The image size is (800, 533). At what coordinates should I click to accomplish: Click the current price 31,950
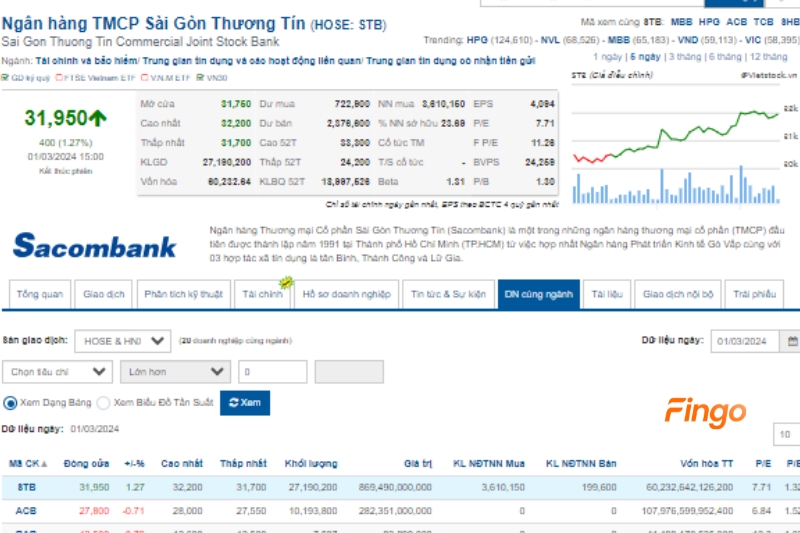tap(56, 118)
